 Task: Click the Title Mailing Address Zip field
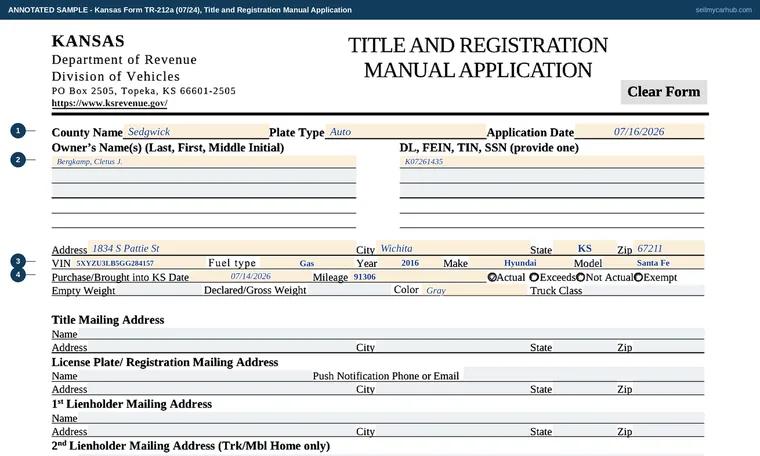click(x=669, y=347)
